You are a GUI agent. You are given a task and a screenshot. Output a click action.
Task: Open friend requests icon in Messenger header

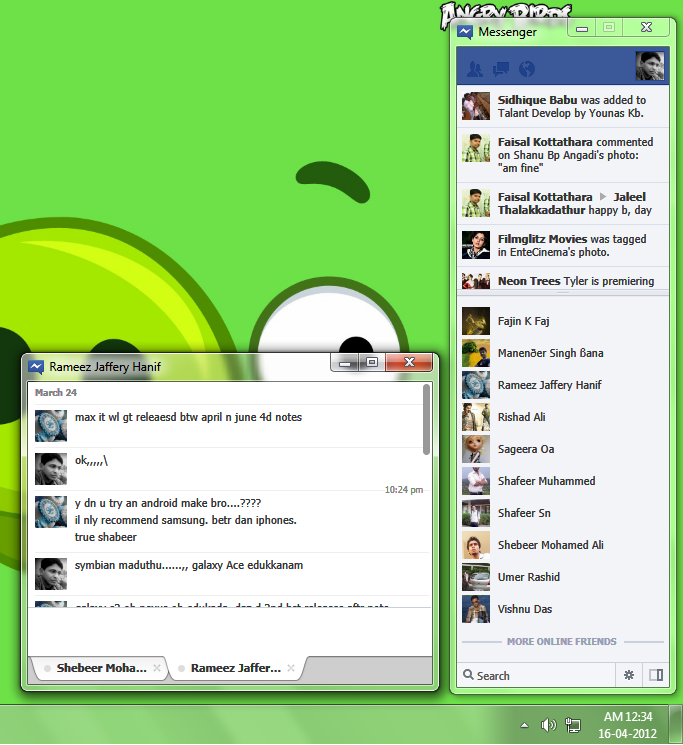[475, 69]
